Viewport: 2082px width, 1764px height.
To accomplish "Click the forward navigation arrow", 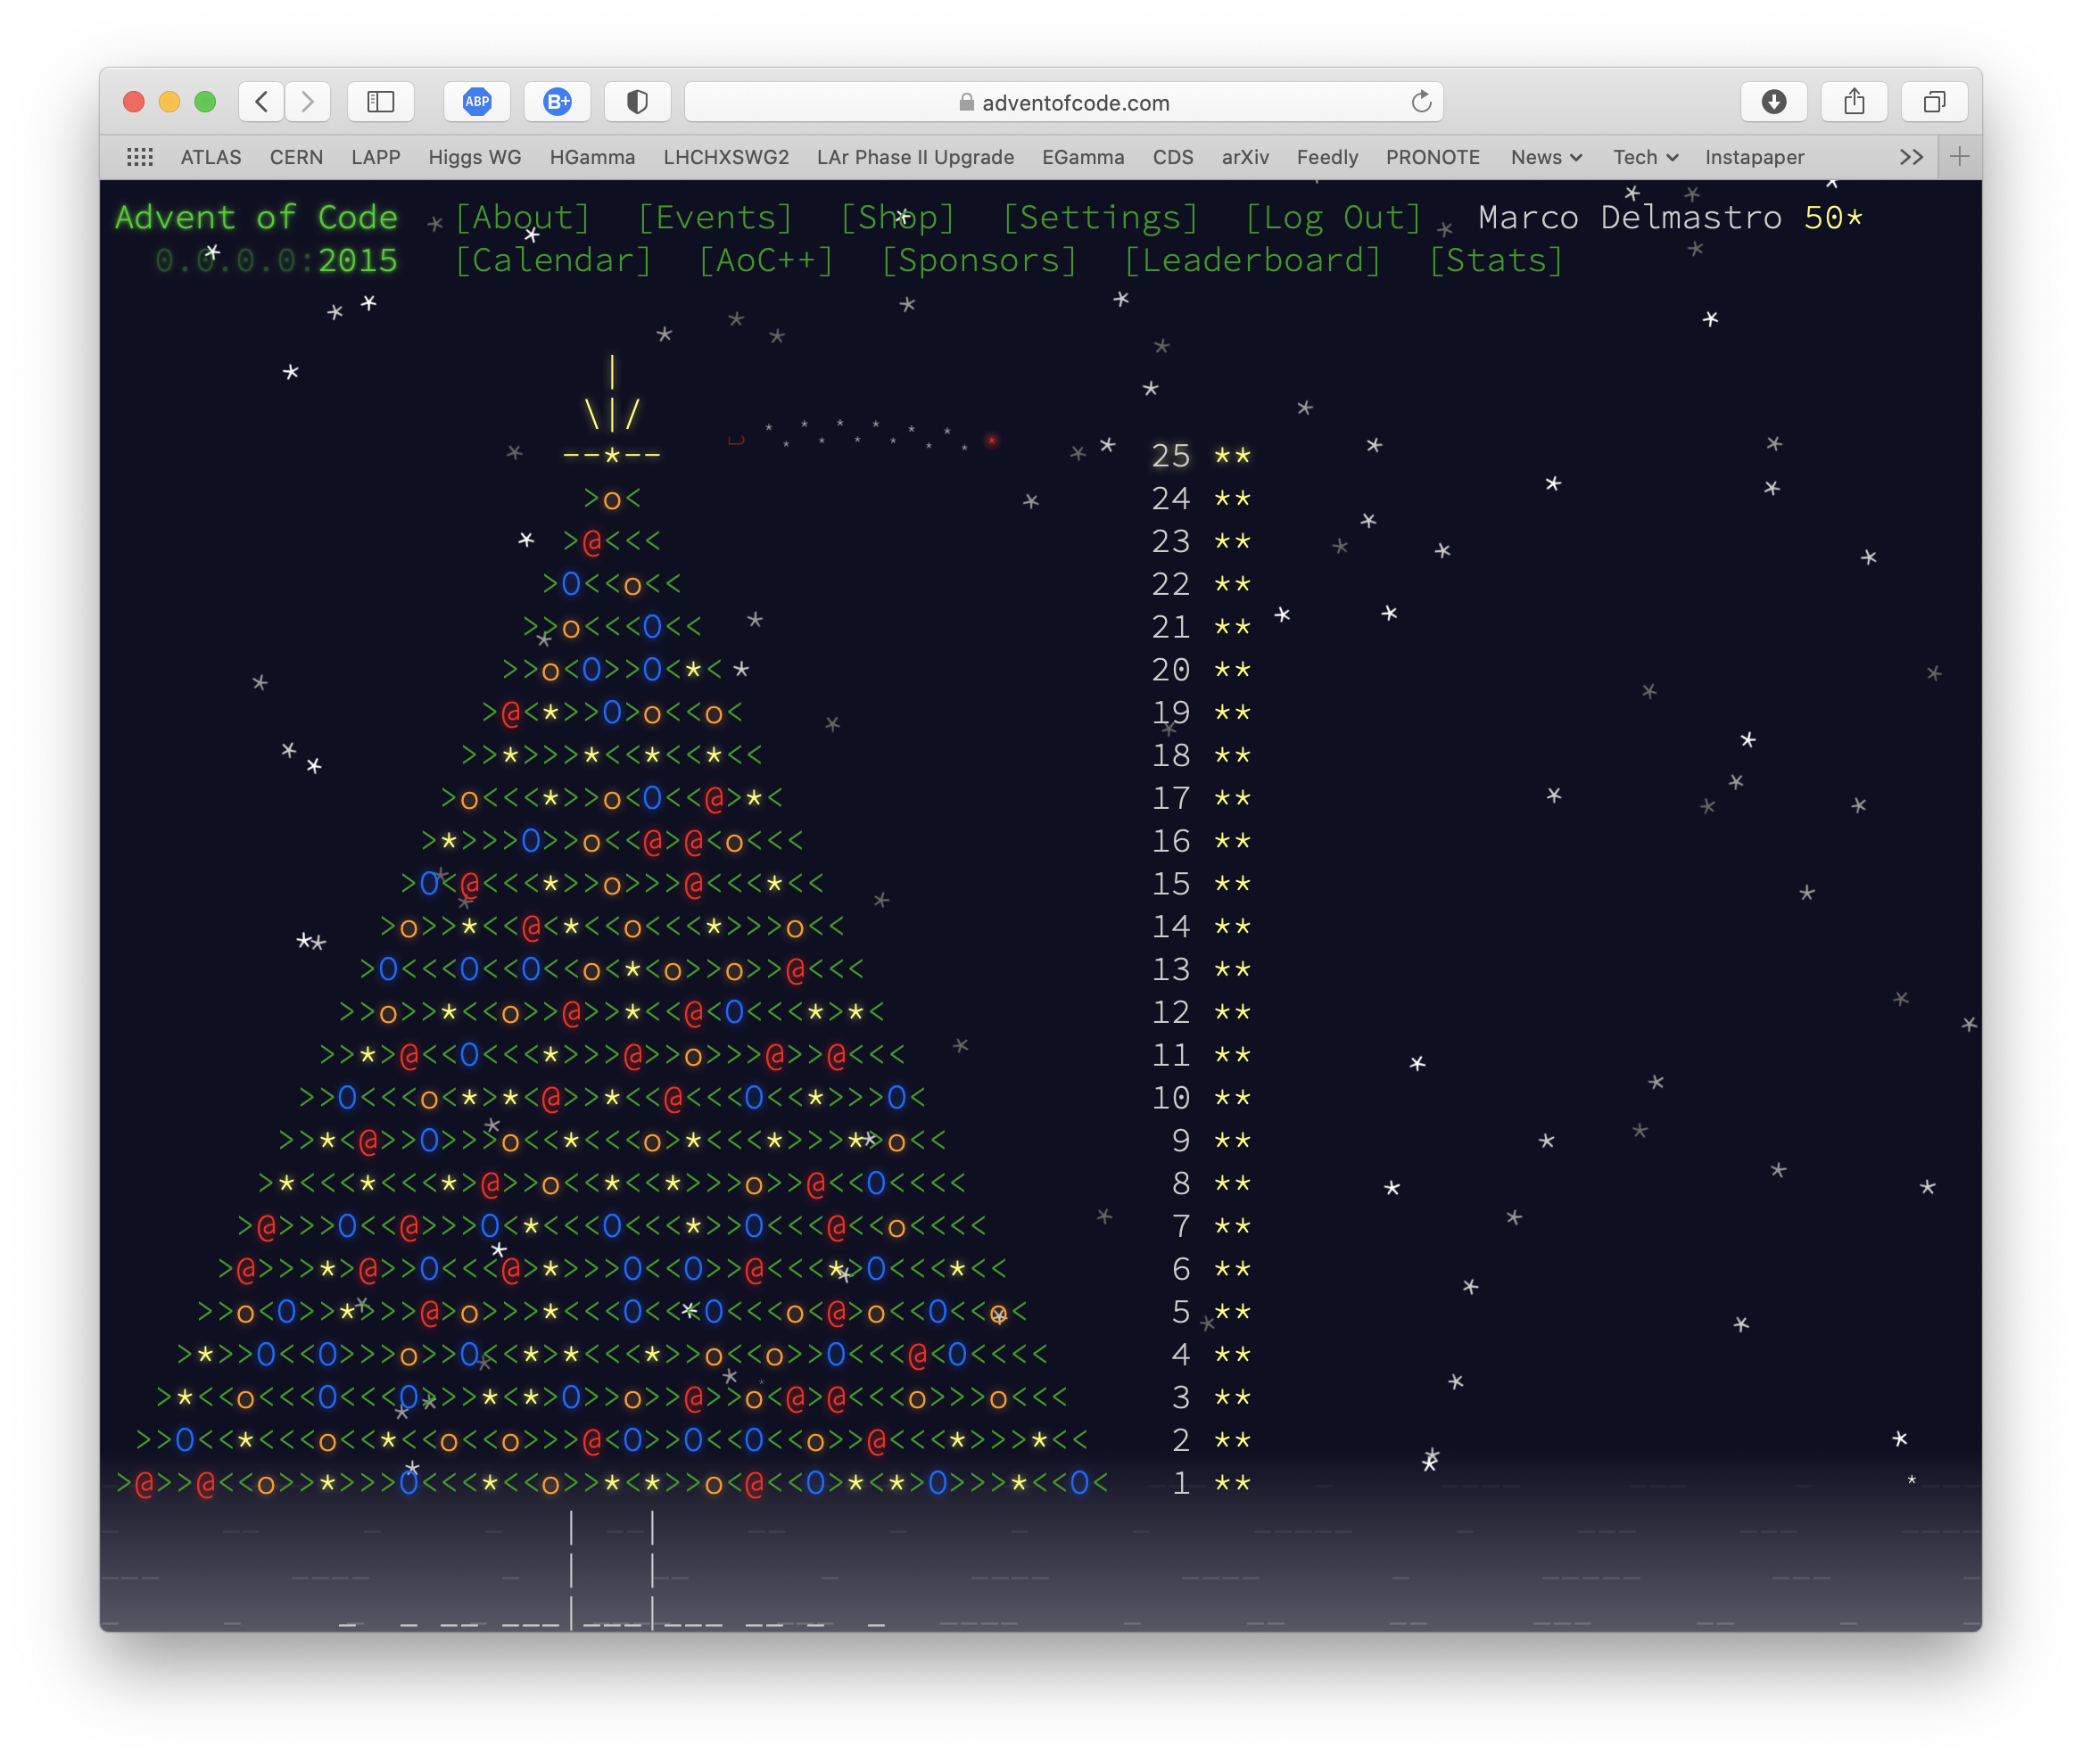I will click(308, 102).
